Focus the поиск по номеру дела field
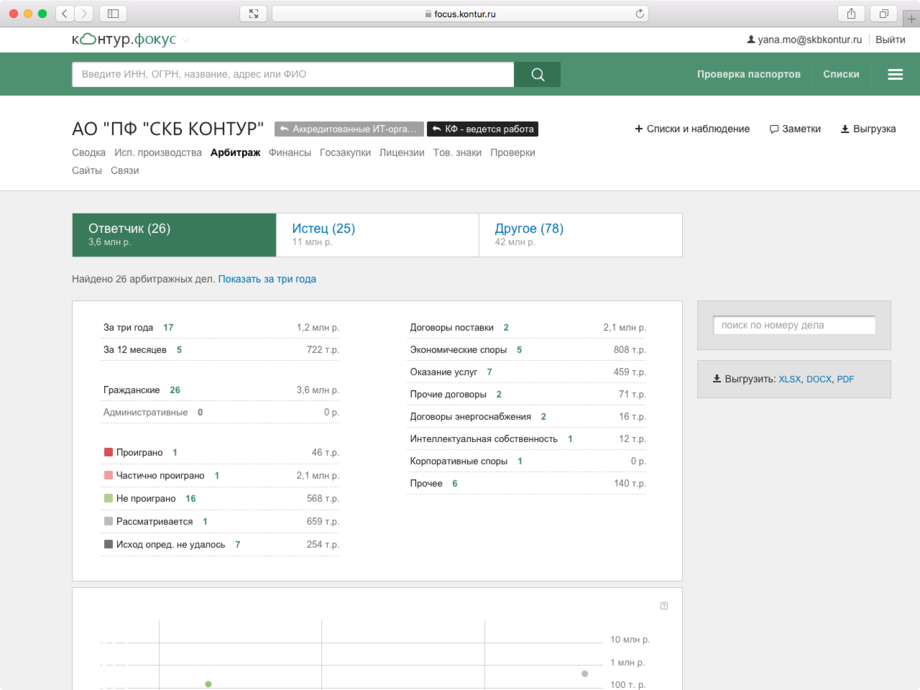The width and height of the screenshot is (920, 690). click(x=794, y=325)
